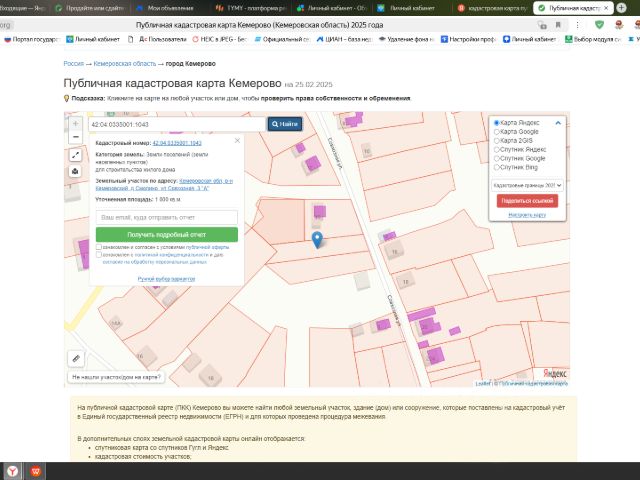Collapse the map layers panel chevron
The width and height of the screenshot is (640, 480).
coord(558,123)
